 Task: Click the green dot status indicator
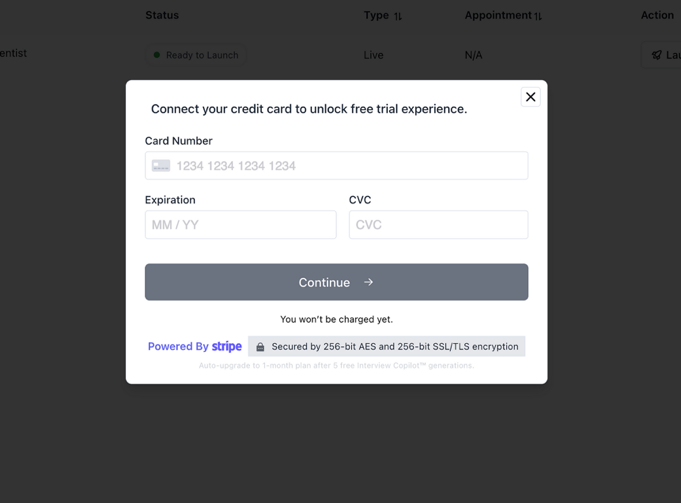click(157, 55)
